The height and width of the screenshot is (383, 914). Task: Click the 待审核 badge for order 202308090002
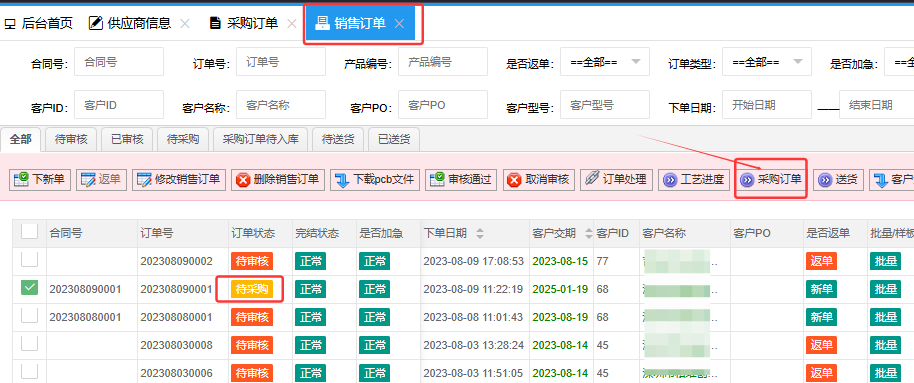pos(252,261)
